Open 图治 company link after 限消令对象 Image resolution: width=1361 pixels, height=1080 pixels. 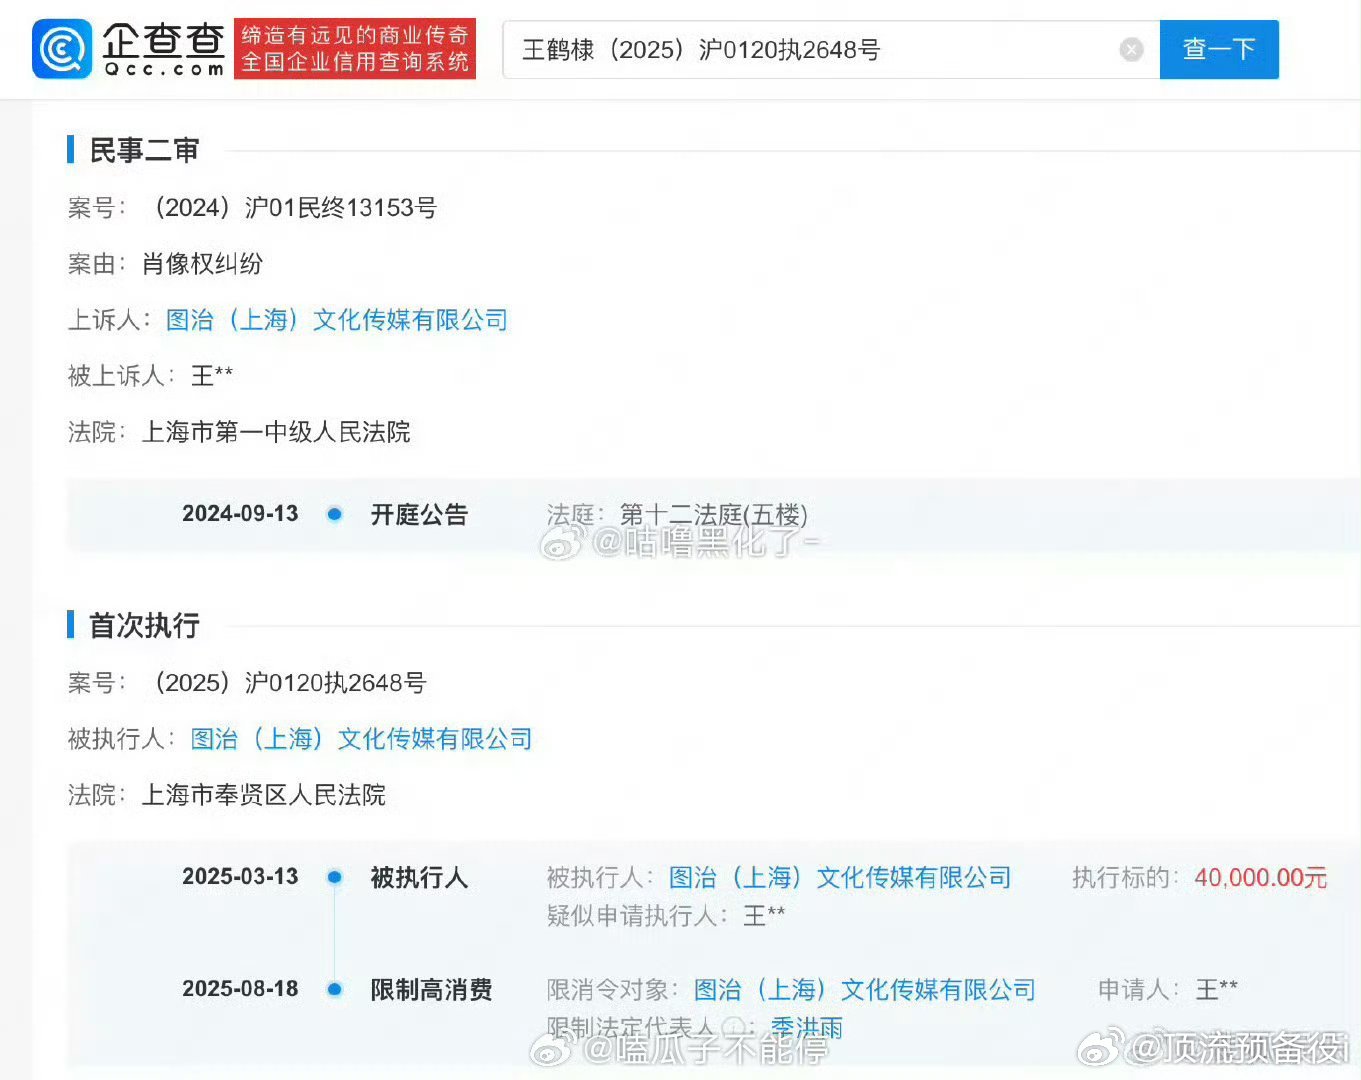point(865,990)
